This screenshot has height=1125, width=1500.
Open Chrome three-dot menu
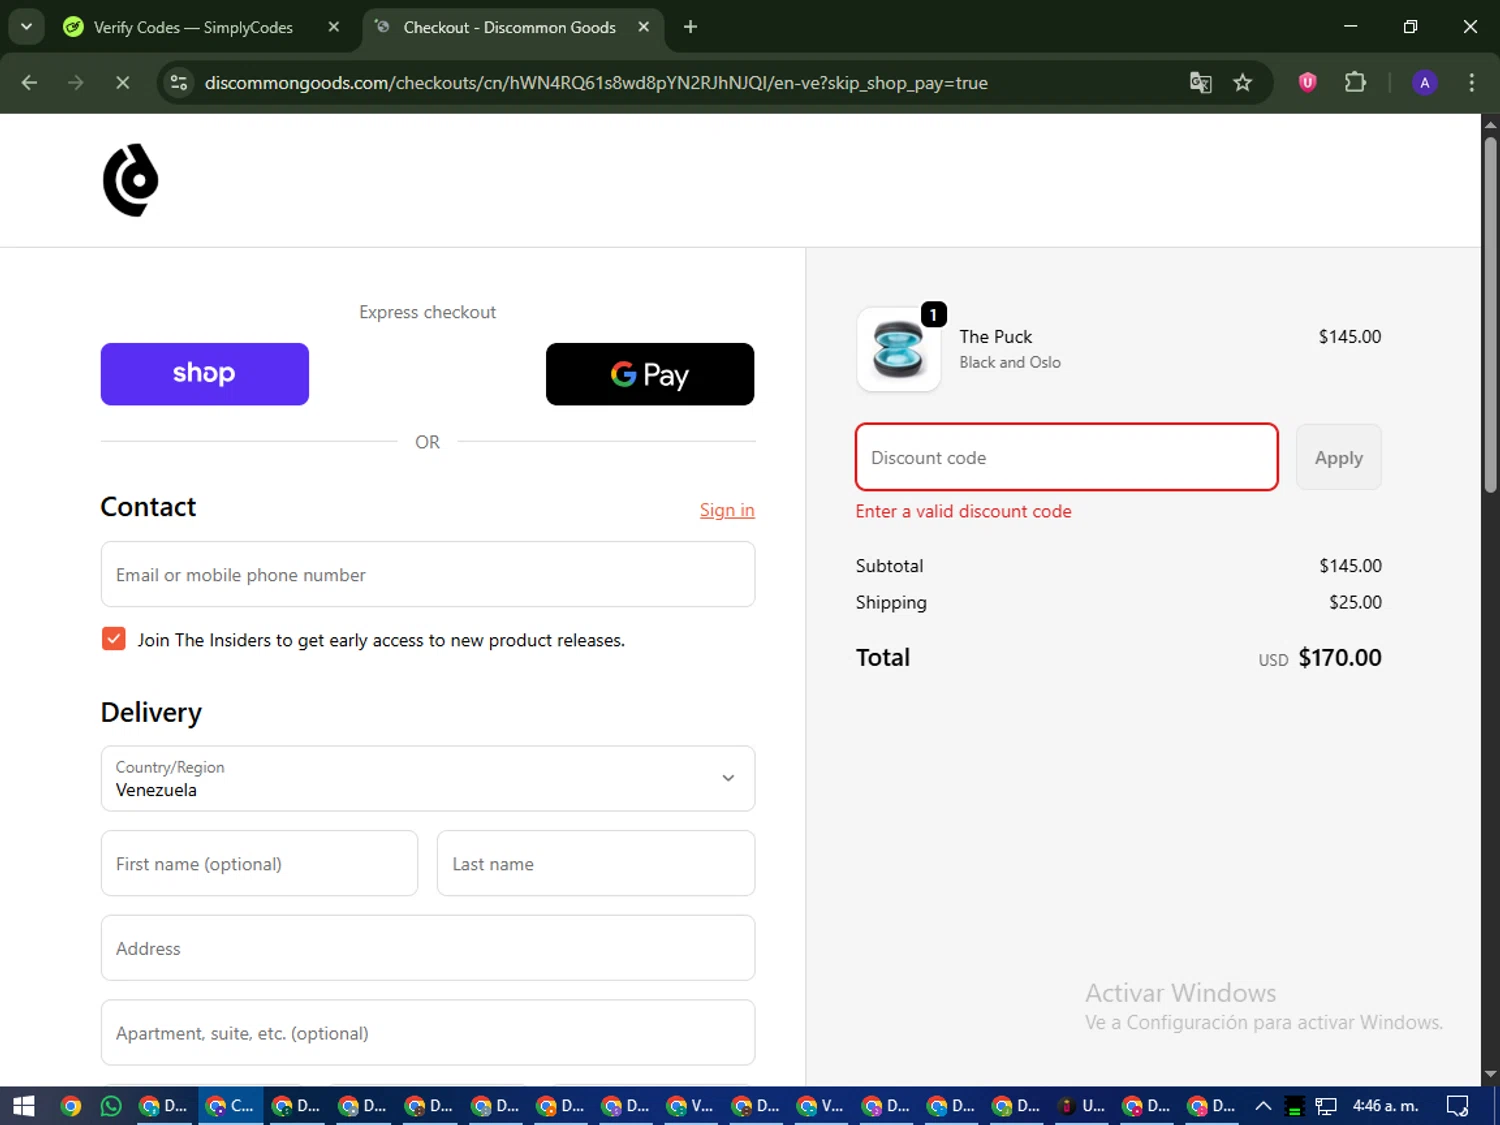click(x=1471, y=83)
